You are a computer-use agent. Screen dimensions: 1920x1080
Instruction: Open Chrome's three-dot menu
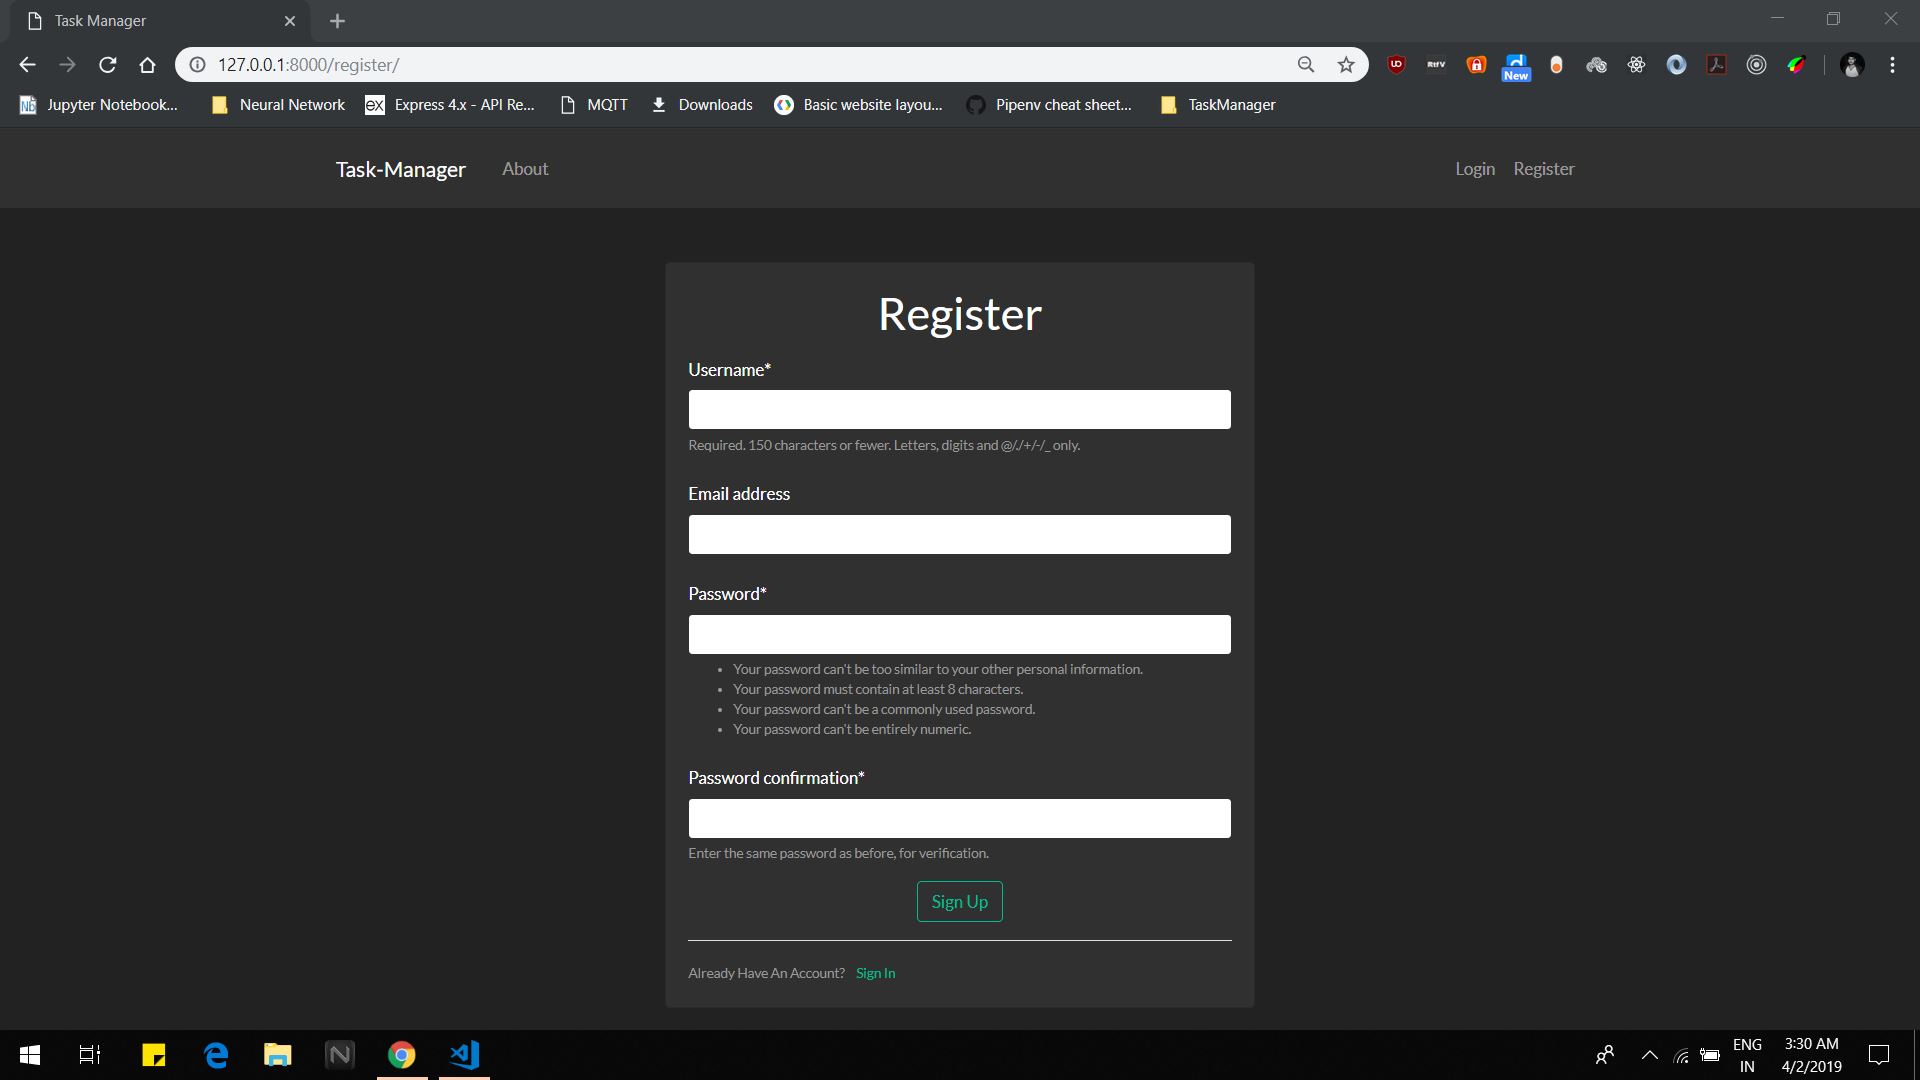pos(1892,64)
